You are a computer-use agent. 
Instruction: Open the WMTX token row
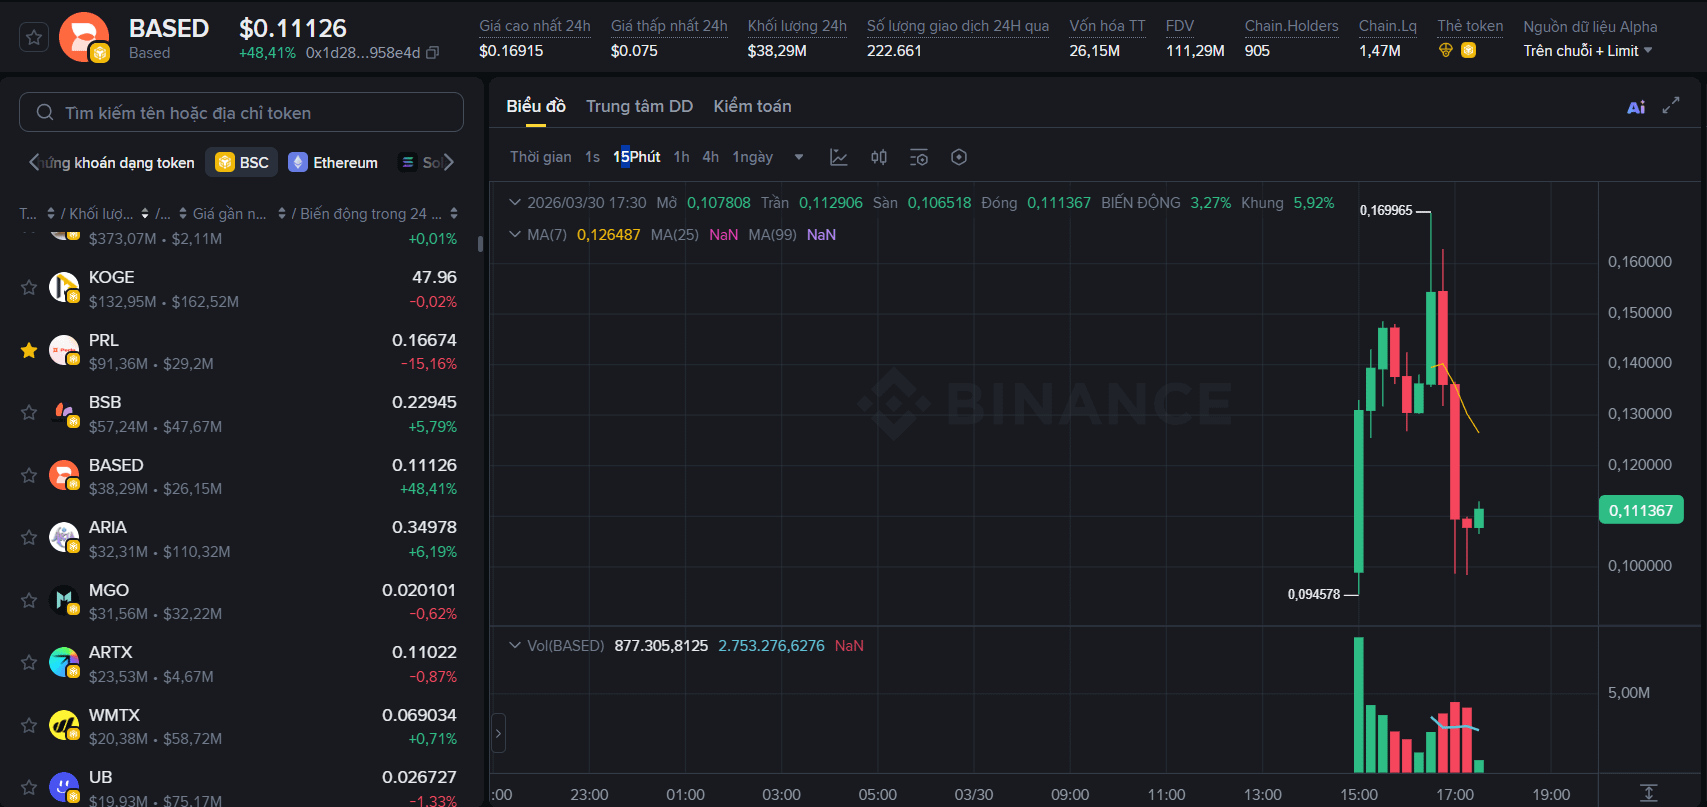click(241, 726)
